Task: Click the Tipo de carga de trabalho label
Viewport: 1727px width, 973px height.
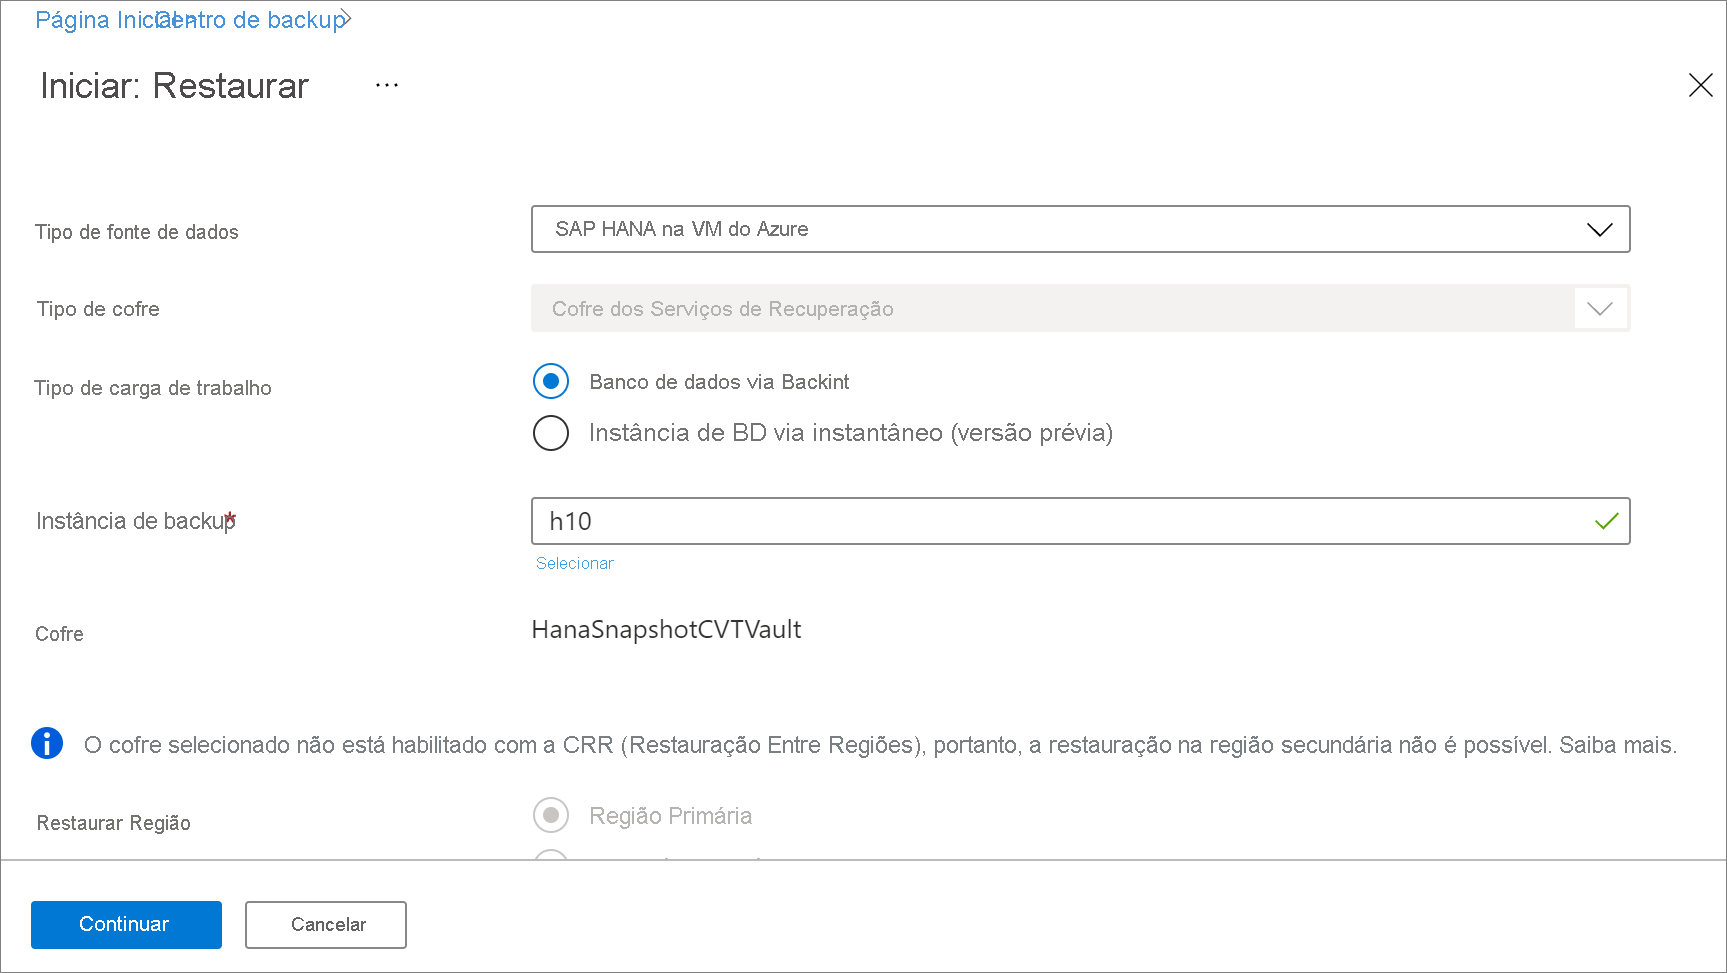Action: coord(153,388)
